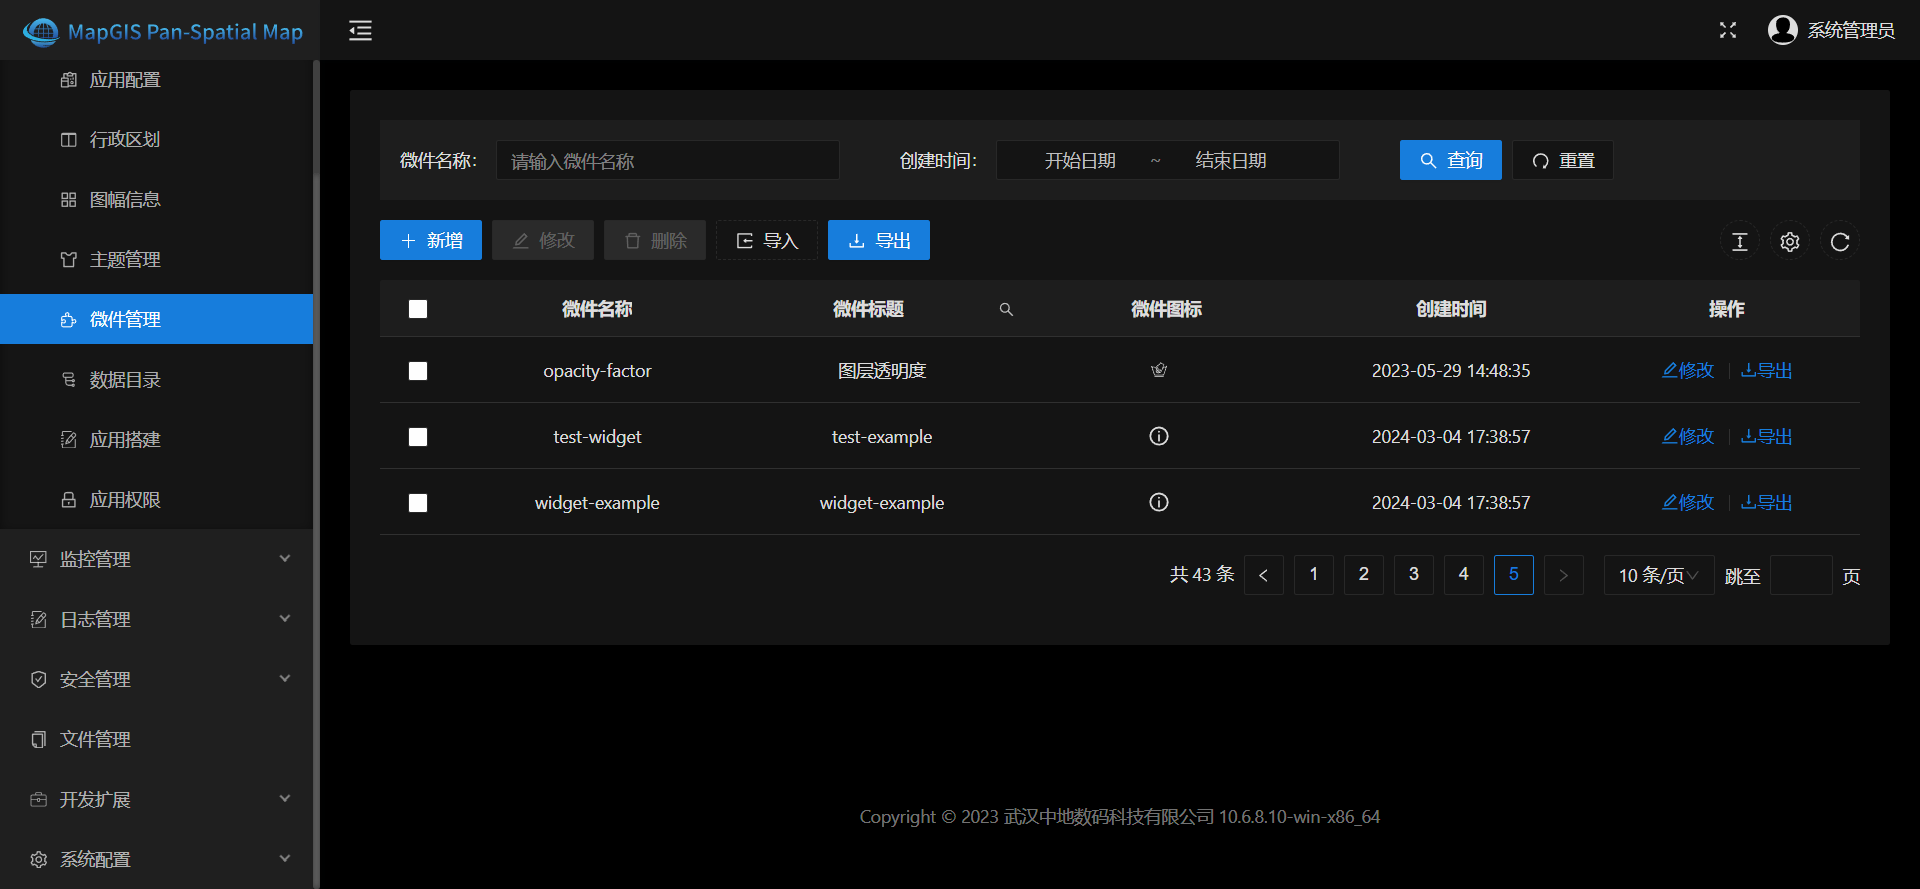
Task: Open the 10 条/页 page size dropdown
Action: [1659, 575]
